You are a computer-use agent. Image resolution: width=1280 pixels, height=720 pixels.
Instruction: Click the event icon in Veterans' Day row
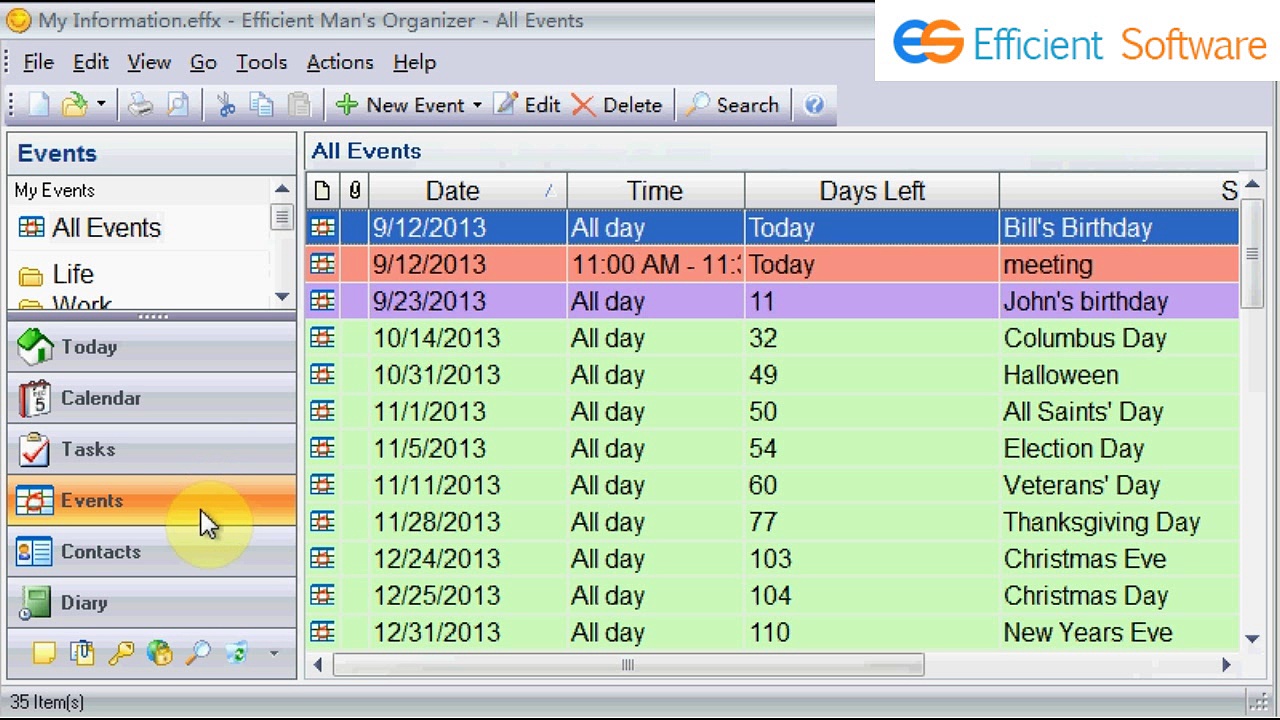pyautogui.click(x=322, y=485)
